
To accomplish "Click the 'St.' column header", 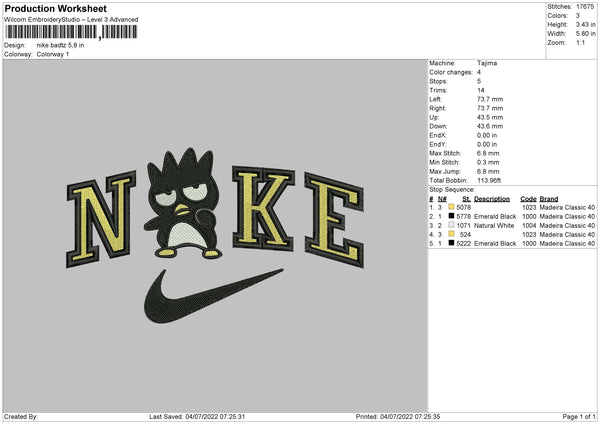I will pos(466,199).
